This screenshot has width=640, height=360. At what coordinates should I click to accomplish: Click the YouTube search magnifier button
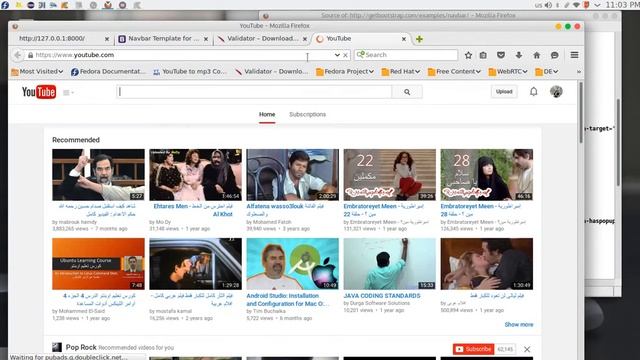(407, 92)
